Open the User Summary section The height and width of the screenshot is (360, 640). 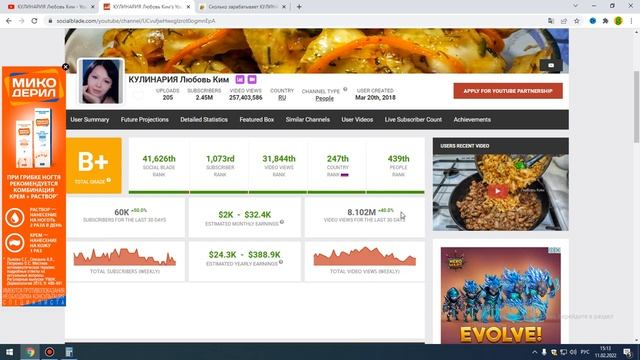coord(90,120)
